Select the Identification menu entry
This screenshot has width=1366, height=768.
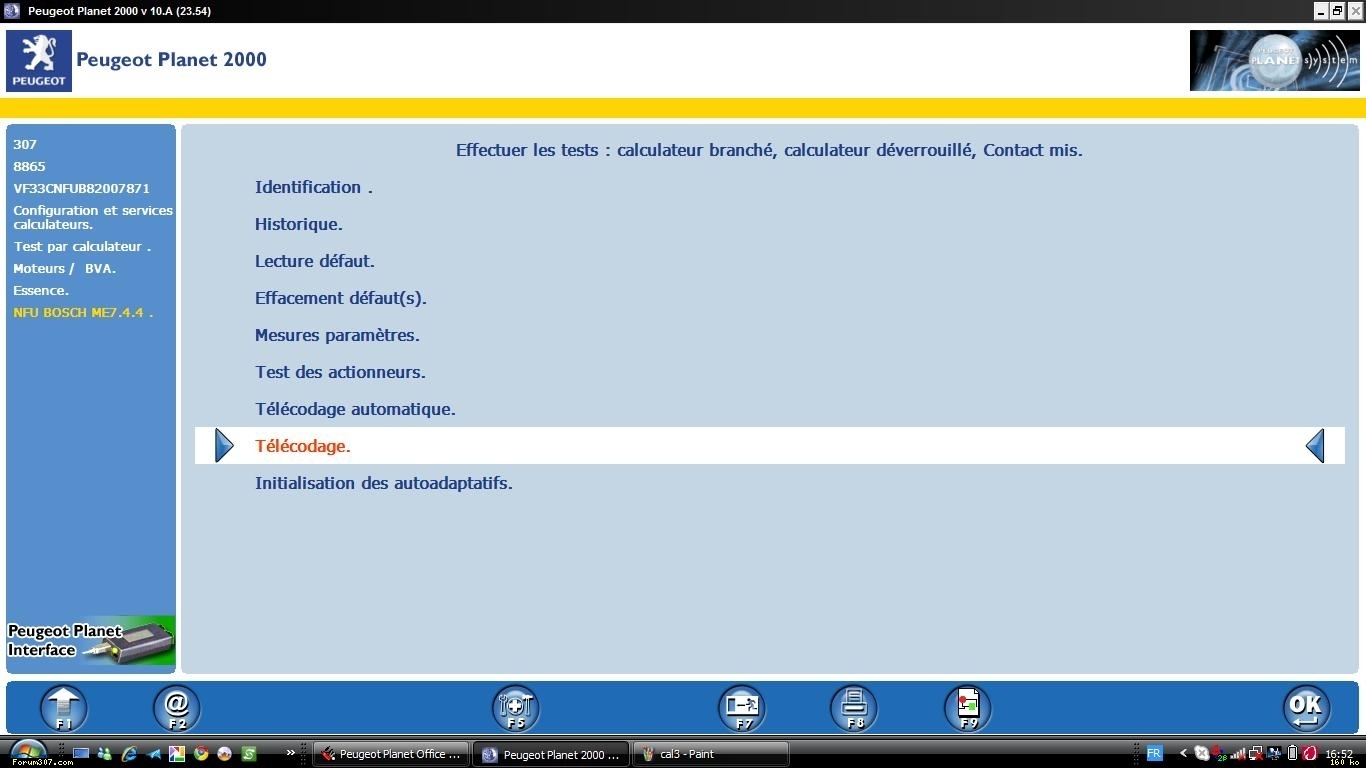click(x=313, y=188)
